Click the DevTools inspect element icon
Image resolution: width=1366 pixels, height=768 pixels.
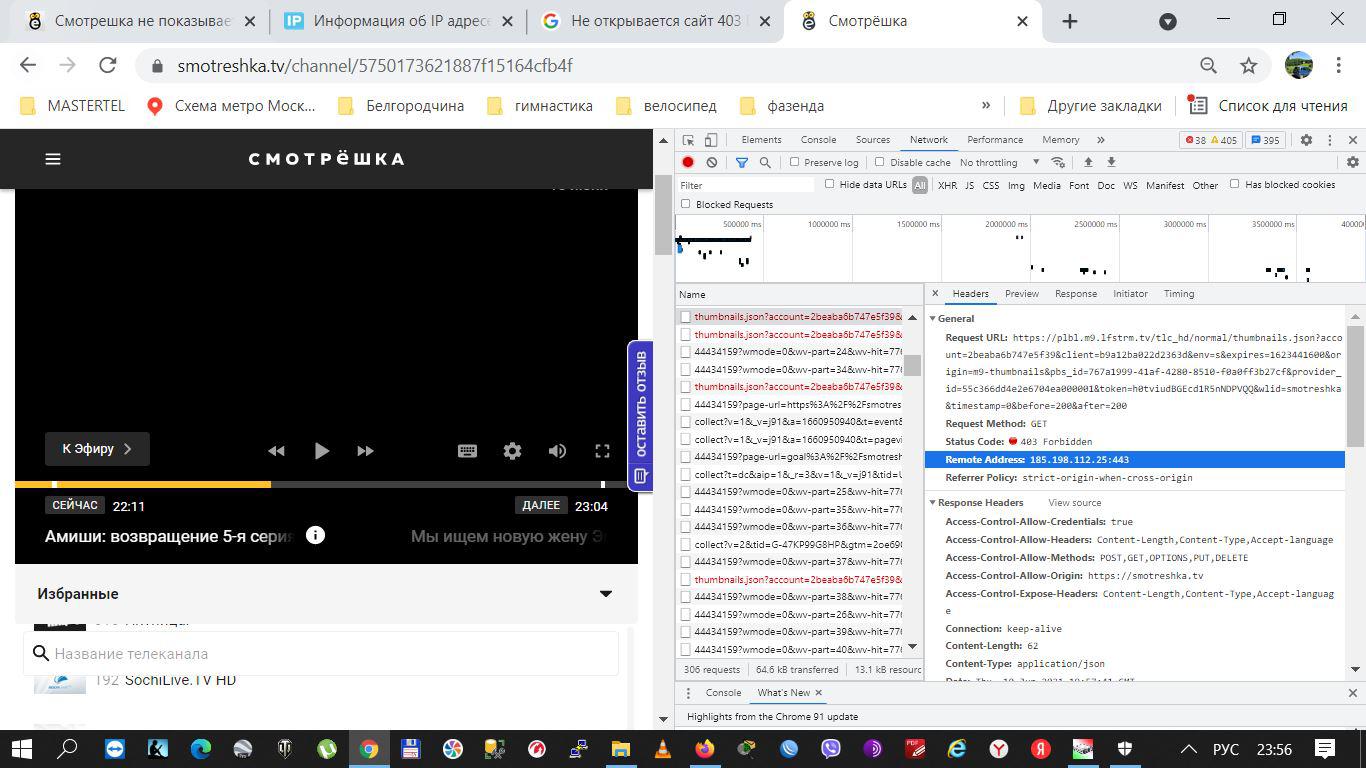[x=688, y=140]
